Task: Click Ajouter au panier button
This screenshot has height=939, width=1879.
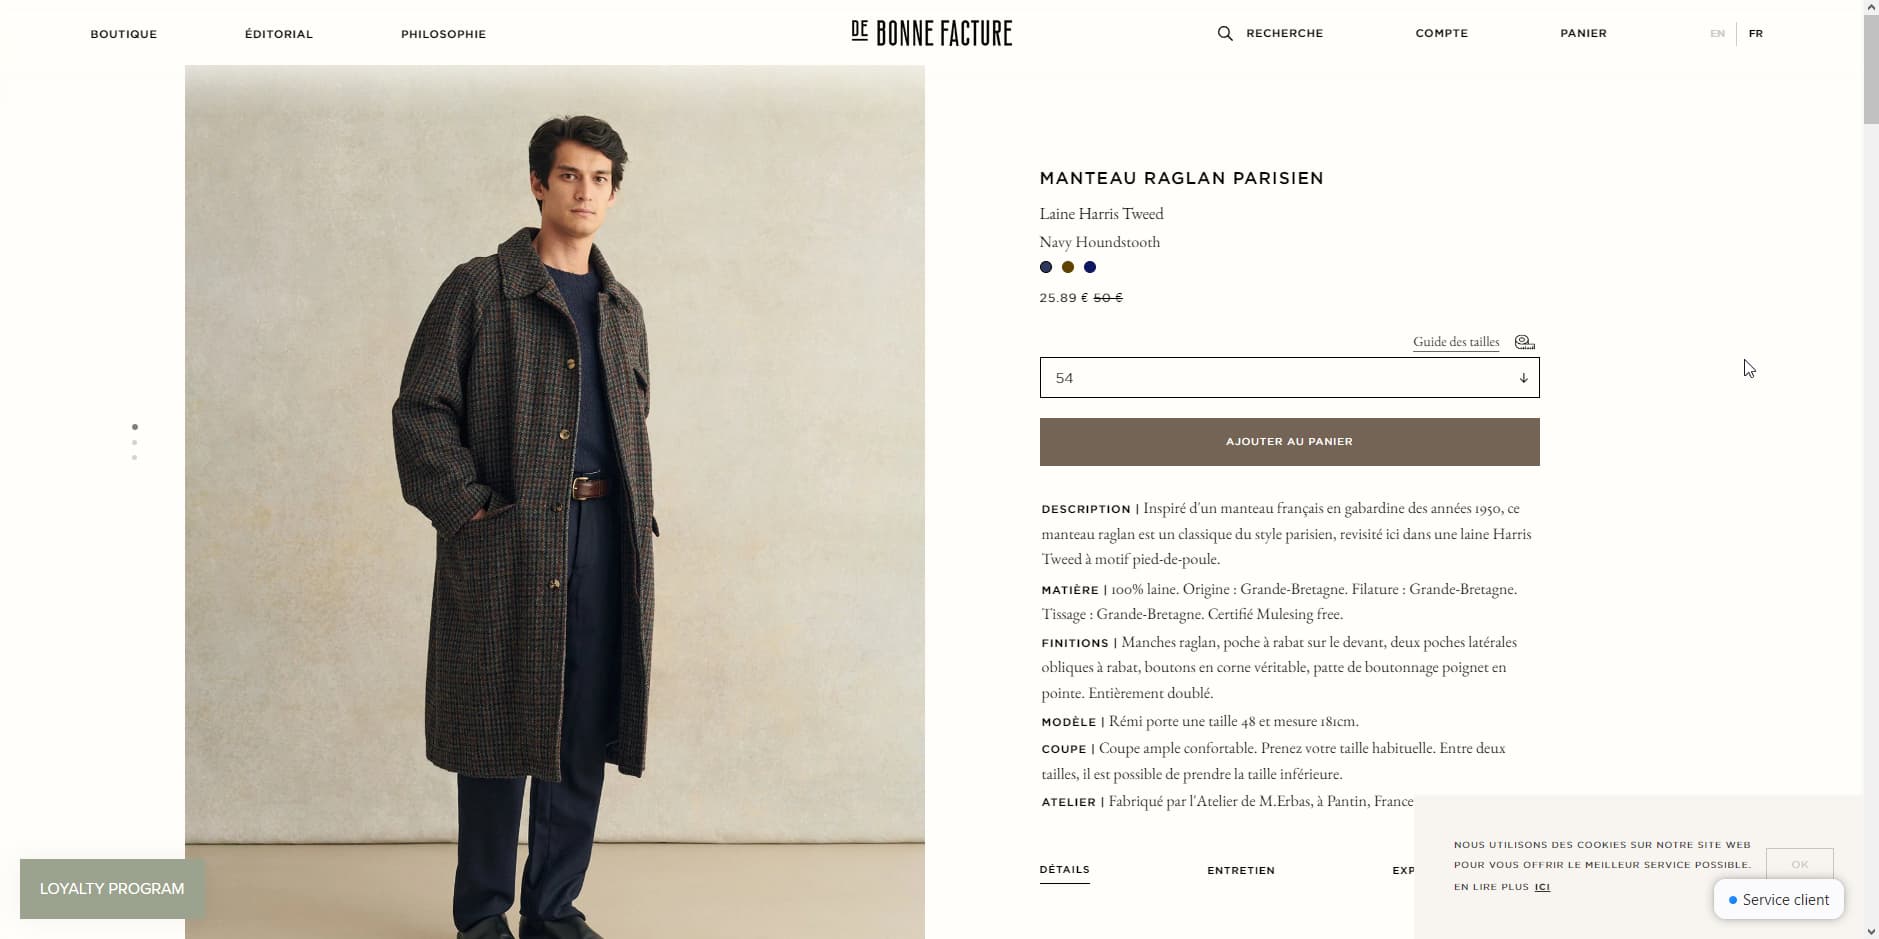Action: click(x=1289, y=442)
